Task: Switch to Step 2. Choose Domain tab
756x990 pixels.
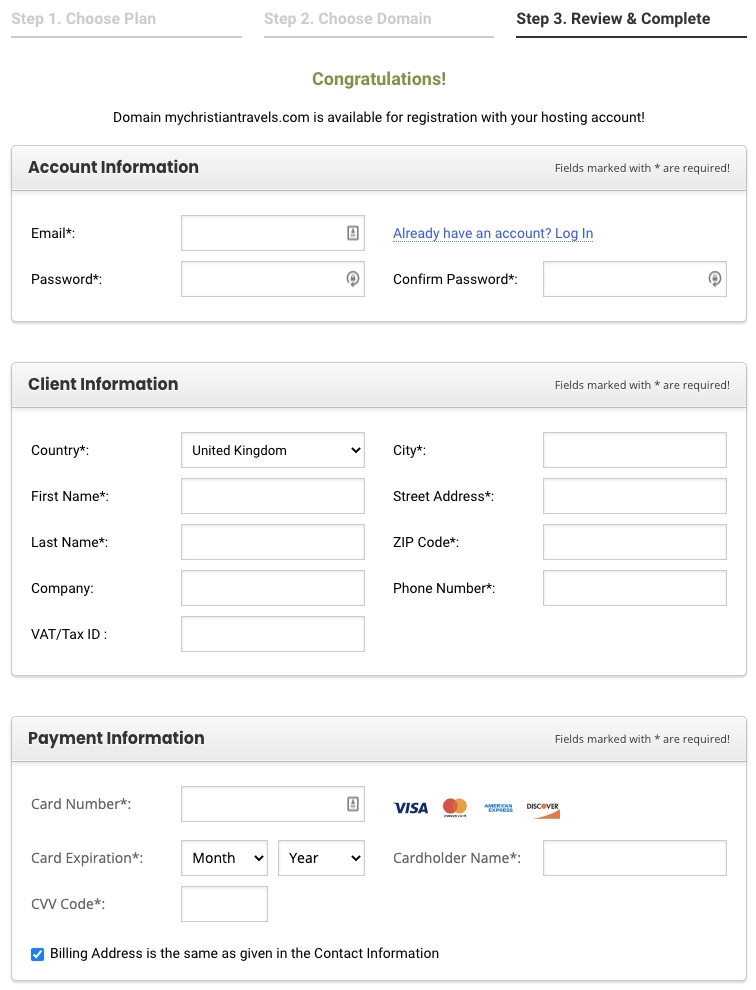Action: pos(379,19)
